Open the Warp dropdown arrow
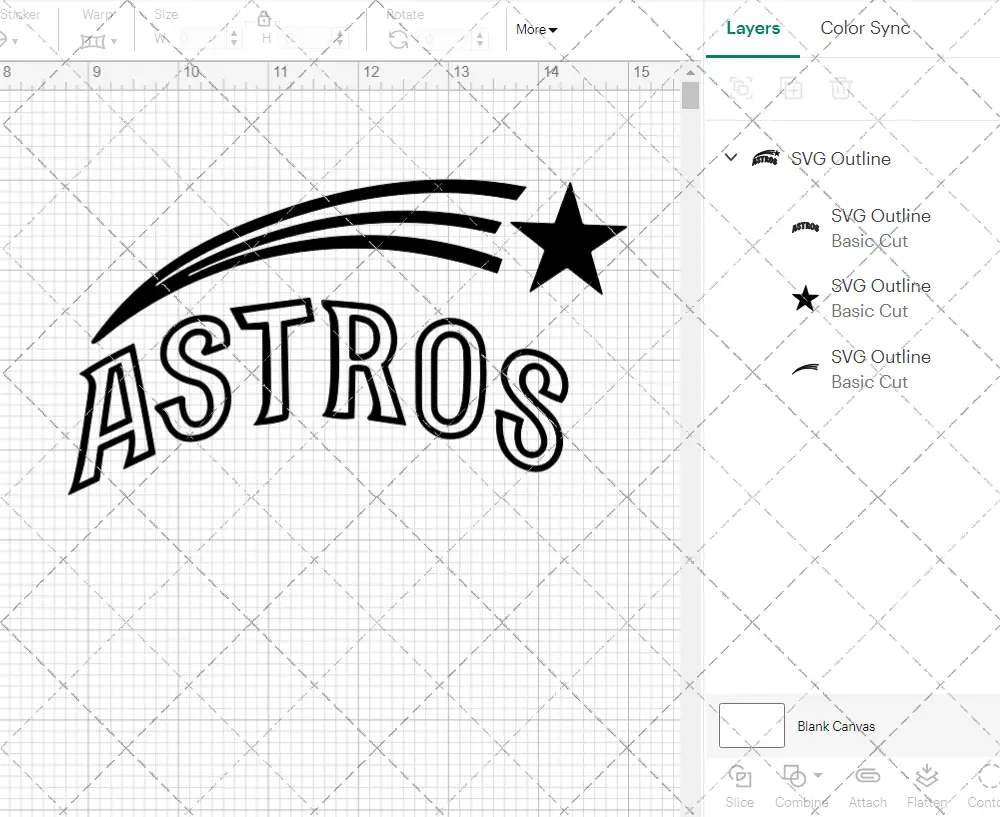This screenshot has height=817, width=1000. 114,41
